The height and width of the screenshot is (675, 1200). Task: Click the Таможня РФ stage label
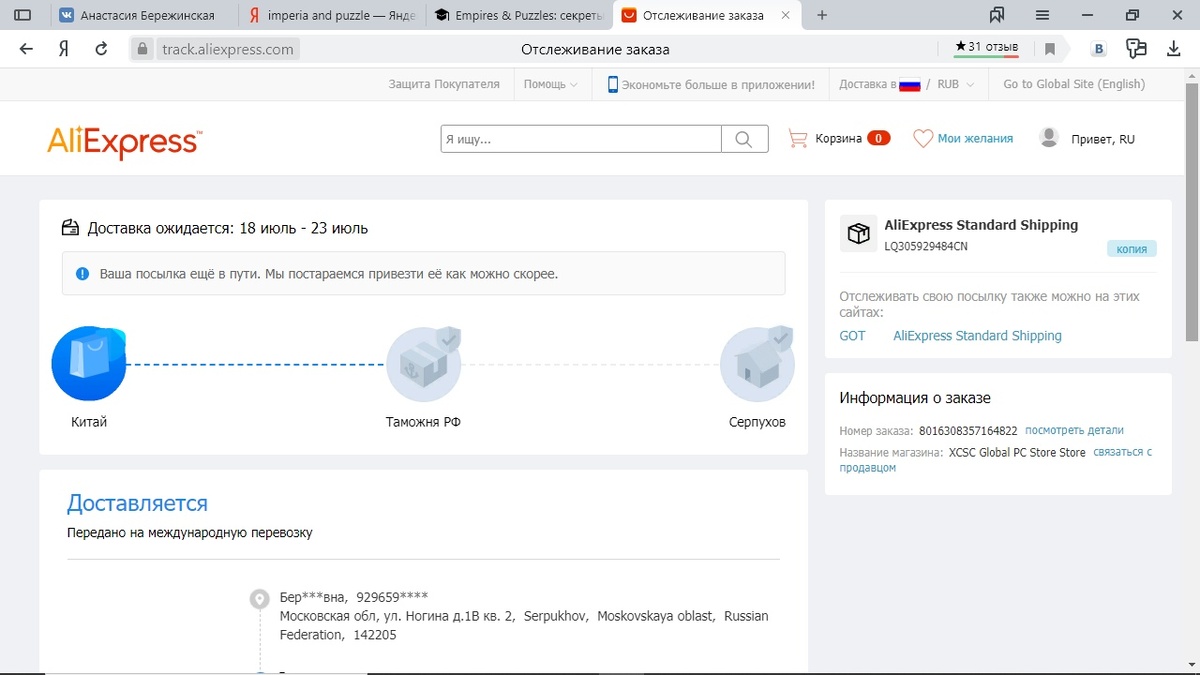point(423,422)
